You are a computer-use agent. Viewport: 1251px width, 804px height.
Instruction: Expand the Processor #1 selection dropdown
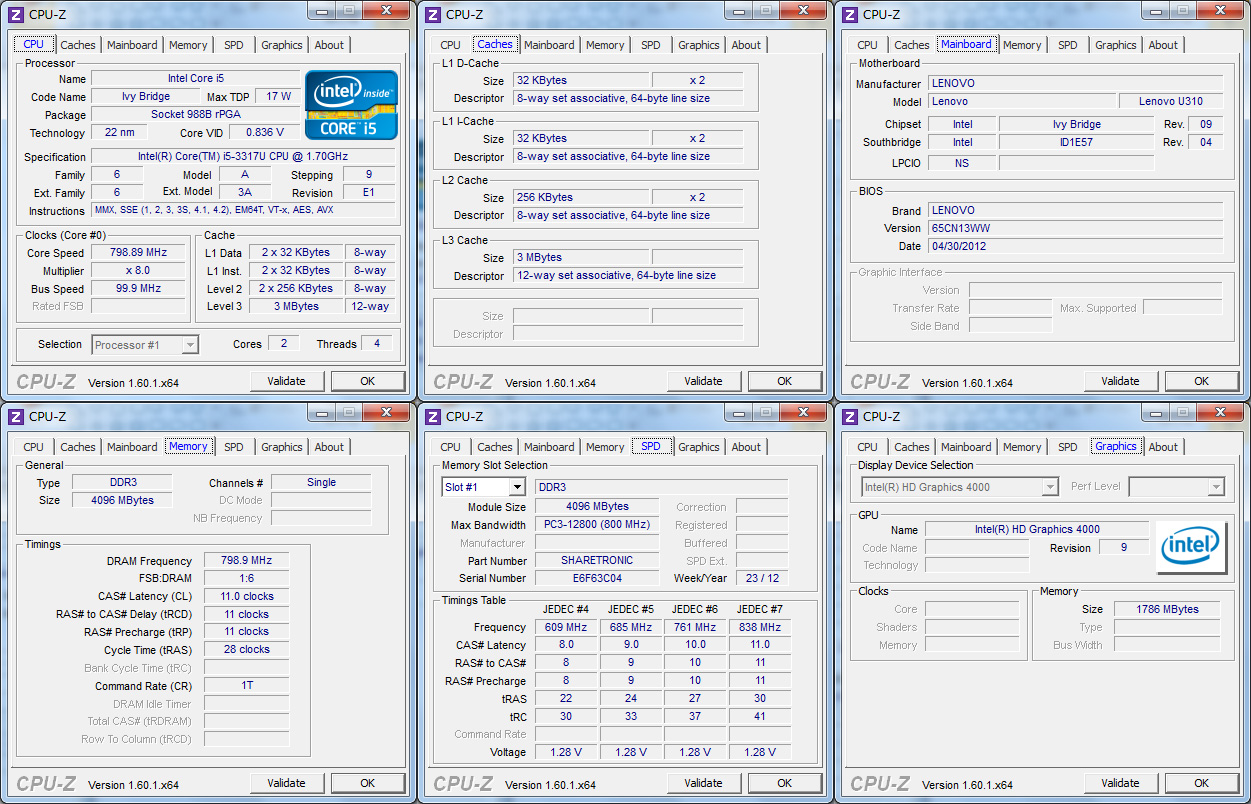tap(189, 345)
